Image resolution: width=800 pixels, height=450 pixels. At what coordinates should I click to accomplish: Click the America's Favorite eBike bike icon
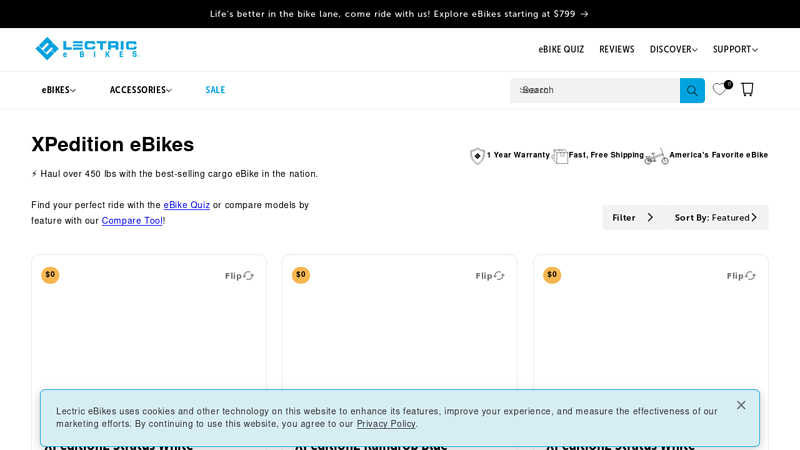click(x=656, y=156)
